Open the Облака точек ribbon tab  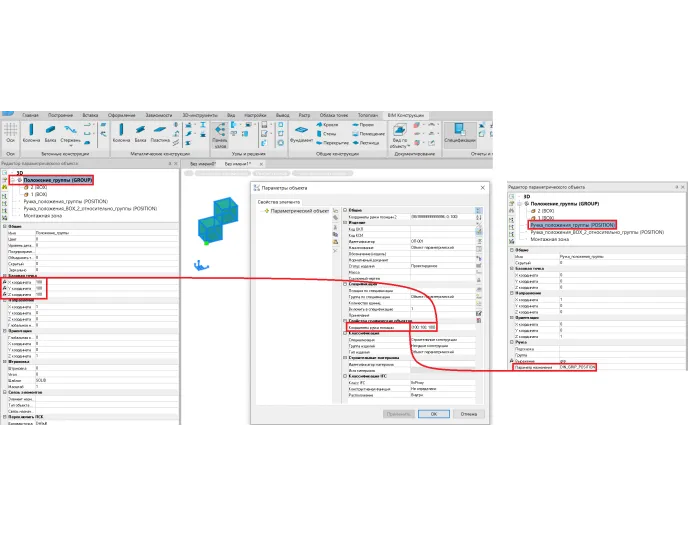coord(333,115)
